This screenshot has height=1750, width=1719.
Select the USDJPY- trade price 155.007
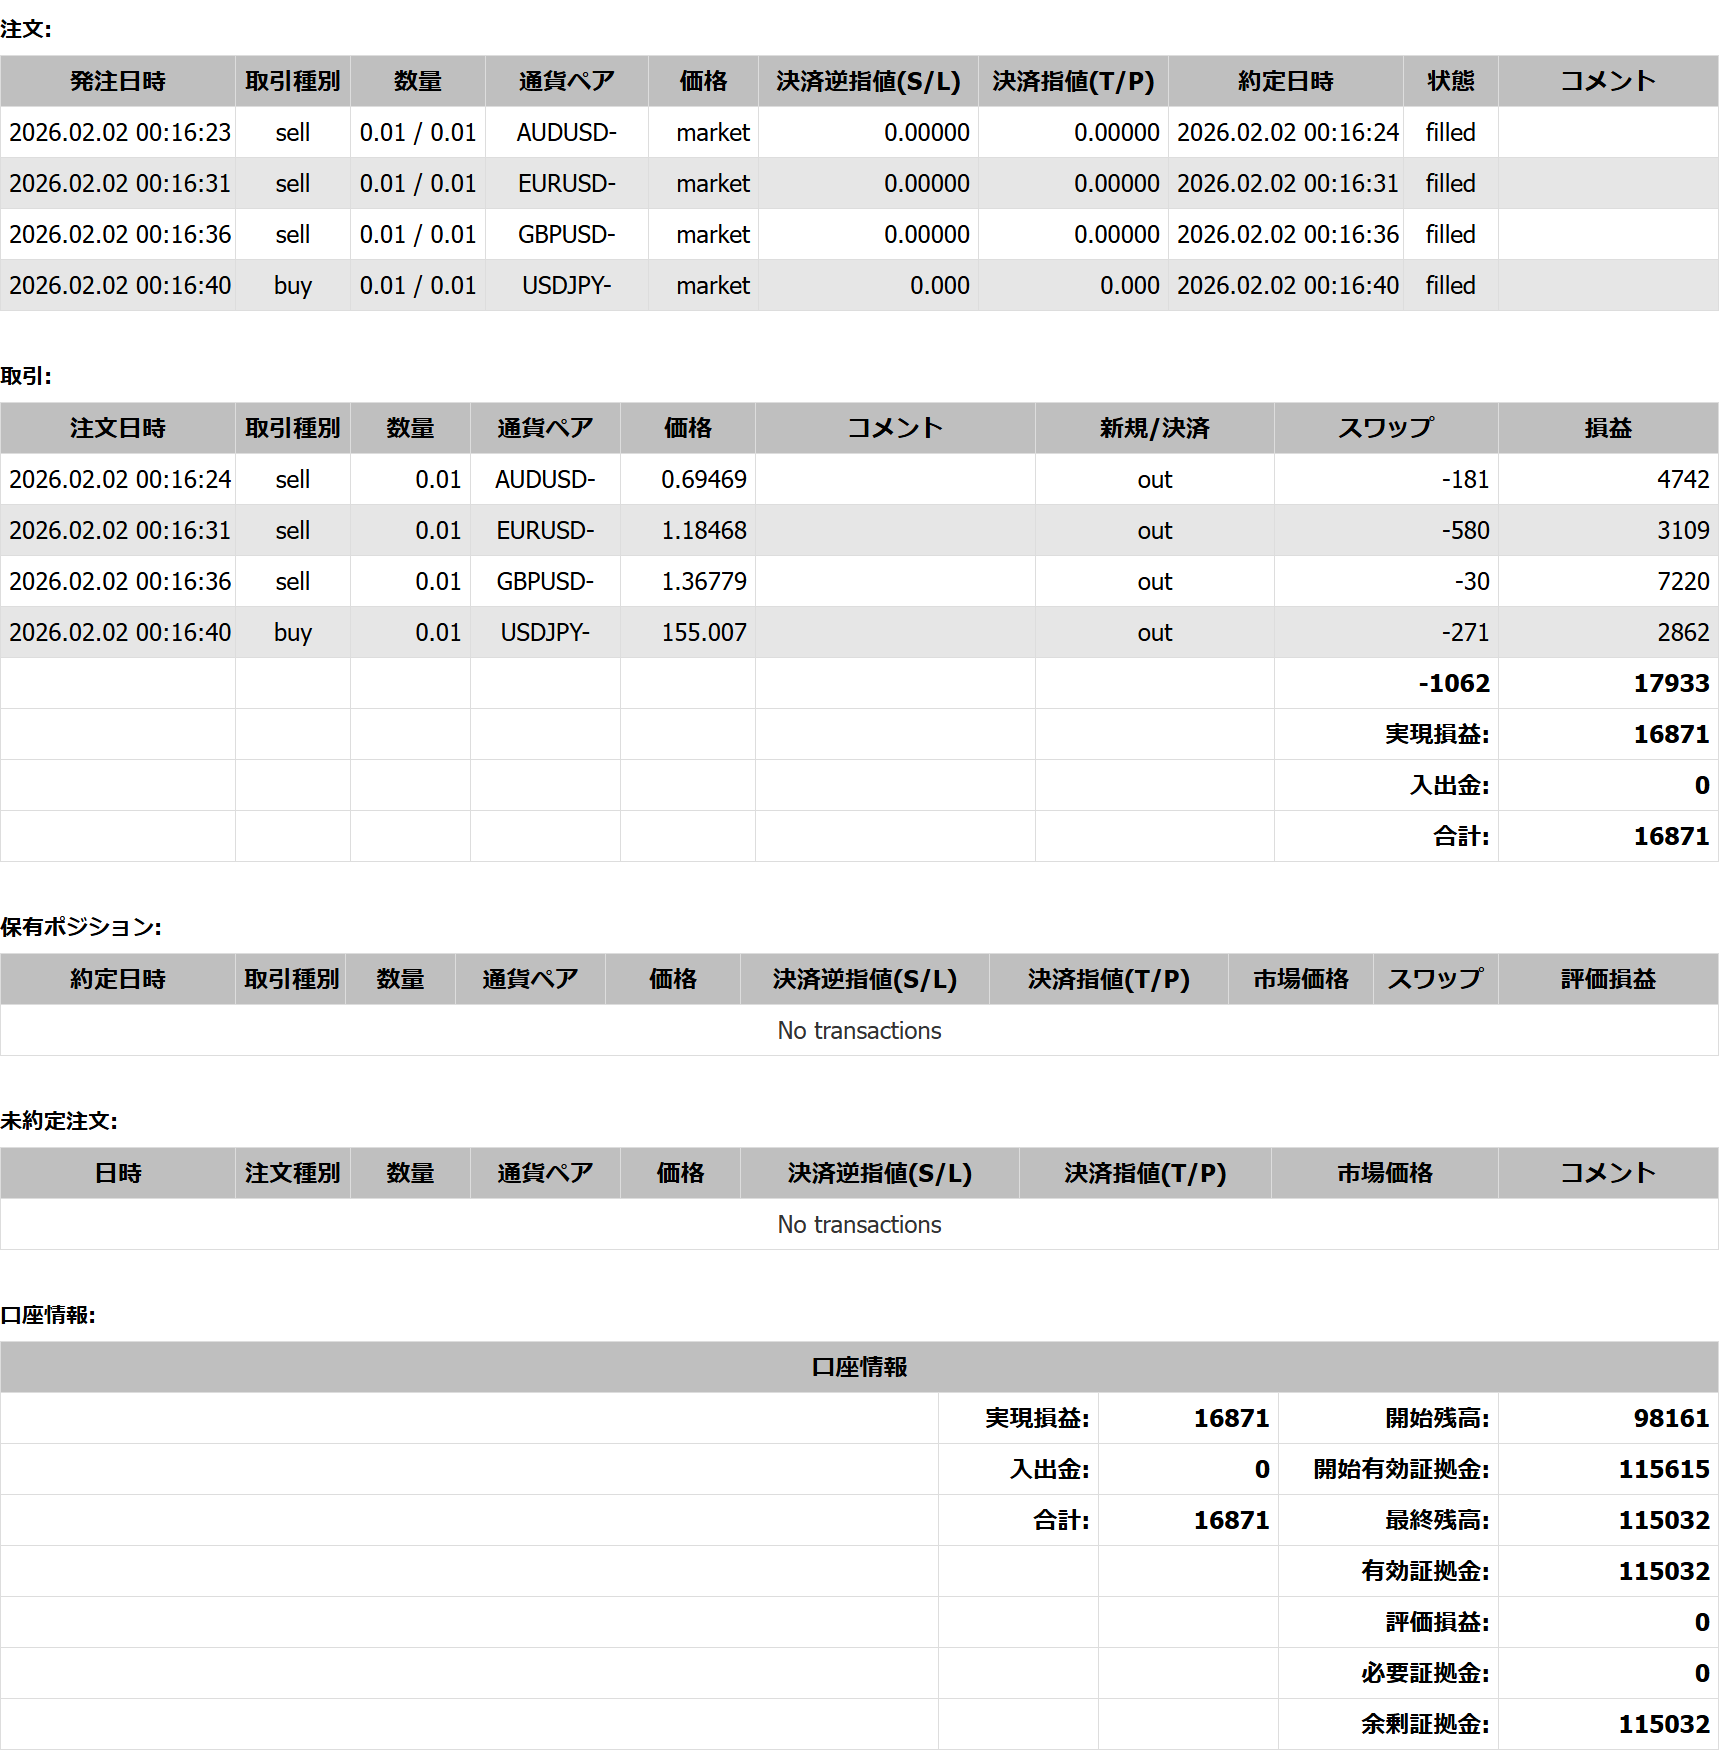(x=703, y=632)
